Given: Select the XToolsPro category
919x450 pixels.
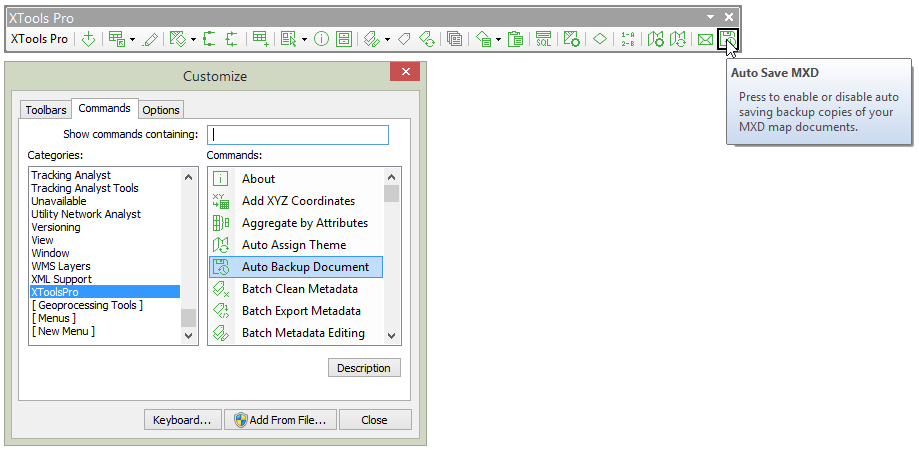Looking at the screenshot, I should [x=105, y=292].
